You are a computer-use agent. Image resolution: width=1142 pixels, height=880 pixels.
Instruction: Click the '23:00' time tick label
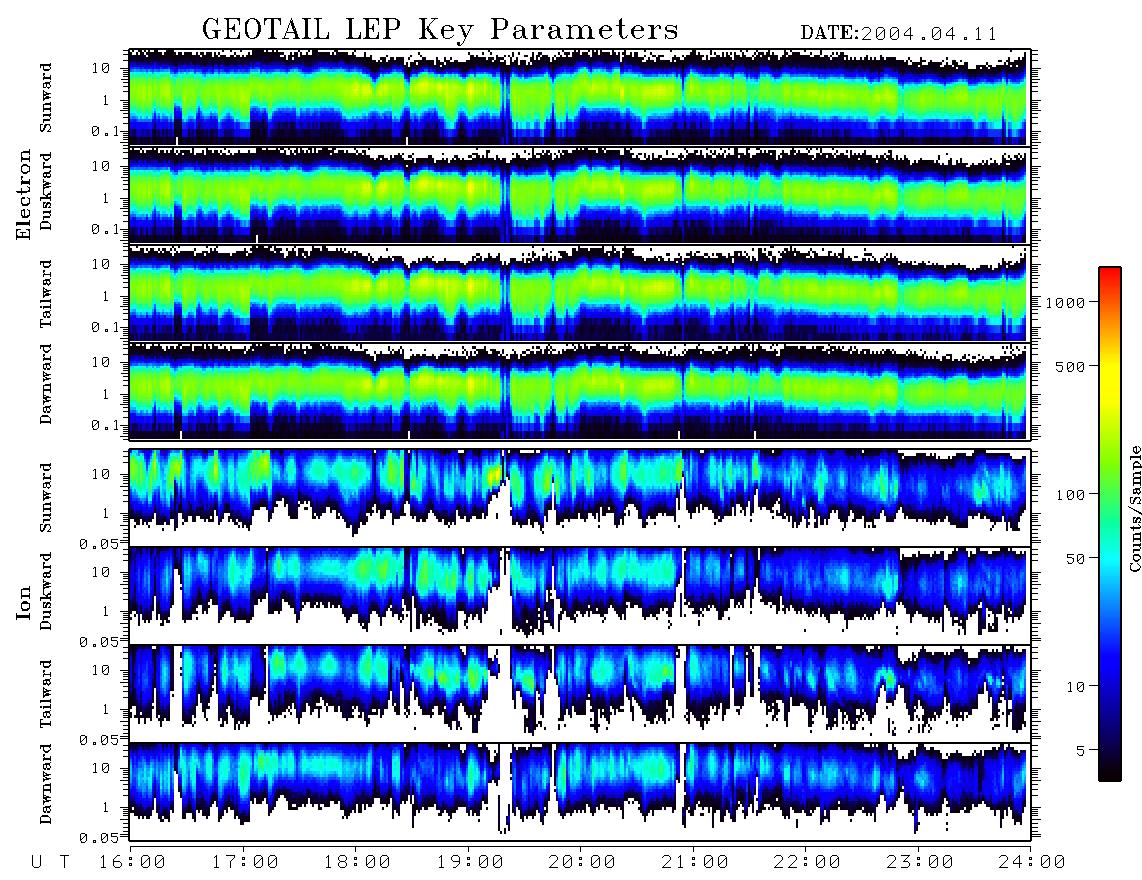[920, 863]
